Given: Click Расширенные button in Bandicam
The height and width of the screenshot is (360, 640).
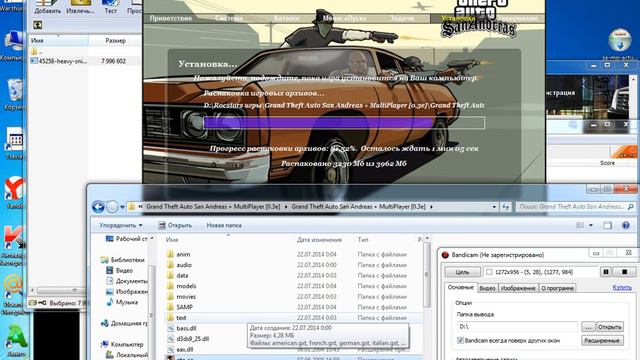Looking at the screenshot, I should point(602,340).
